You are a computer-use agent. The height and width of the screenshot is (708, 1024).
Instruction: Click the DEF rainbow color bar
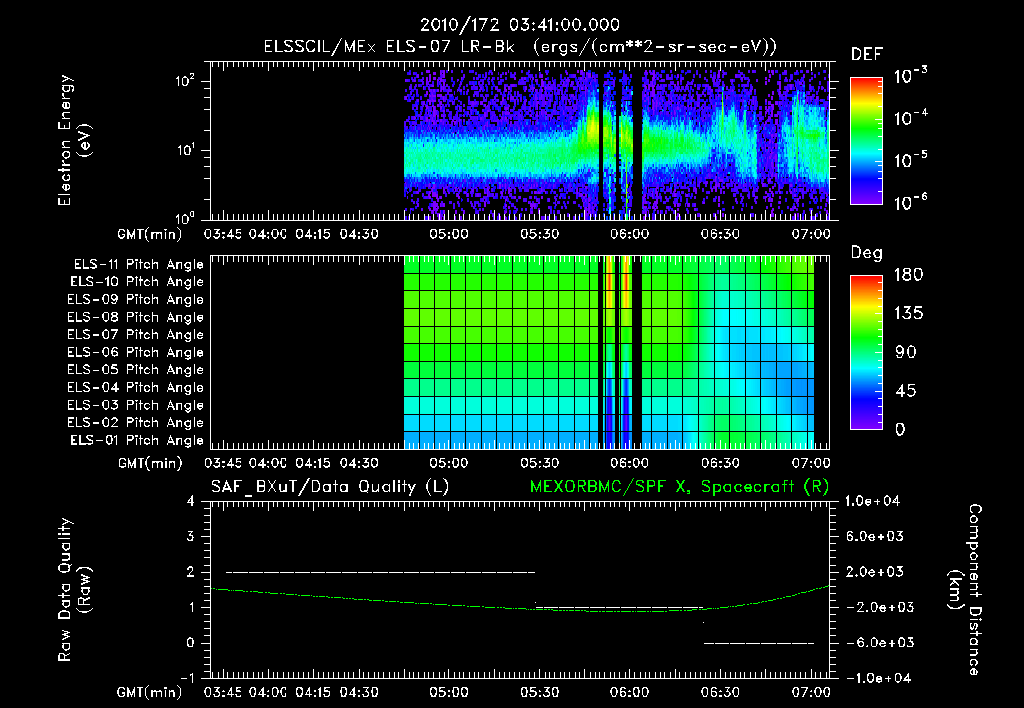tap(866, 141)
